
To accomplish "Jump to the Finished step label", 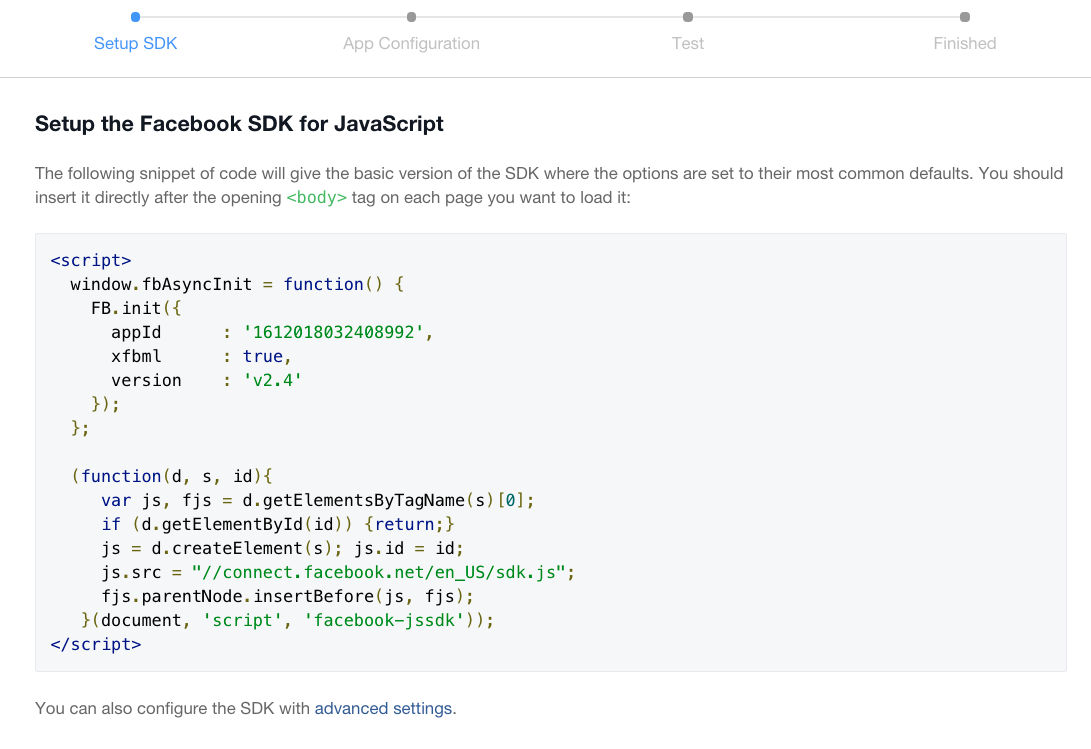I will [964, 43].
